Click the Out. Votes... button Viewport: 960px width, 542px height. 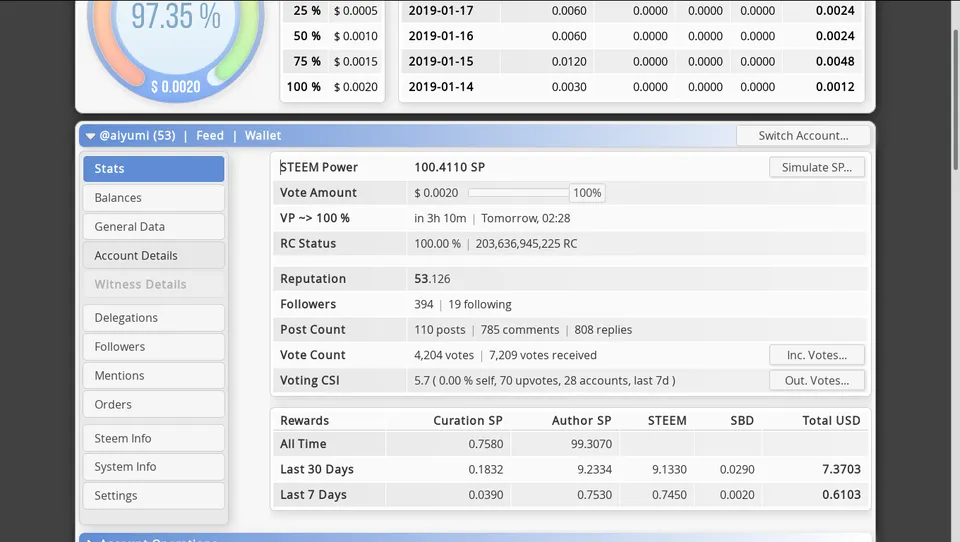pos(817,380)
